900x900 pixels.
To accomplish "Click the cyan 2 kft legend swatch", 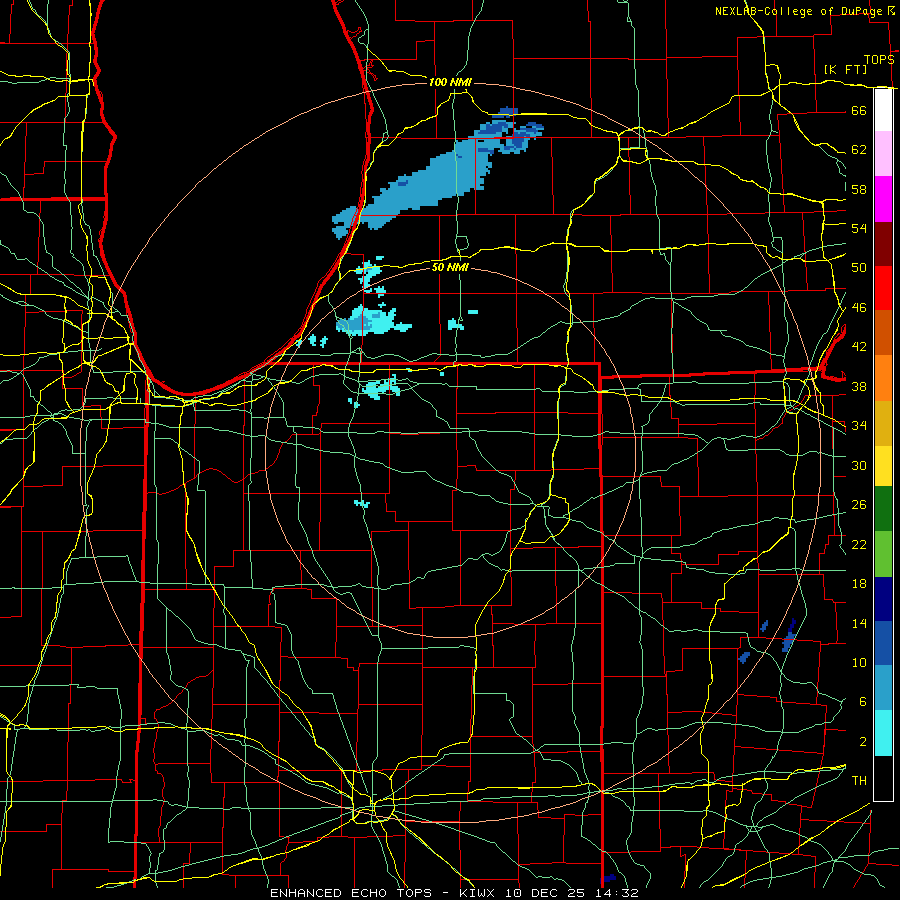I will pos(883,733).
